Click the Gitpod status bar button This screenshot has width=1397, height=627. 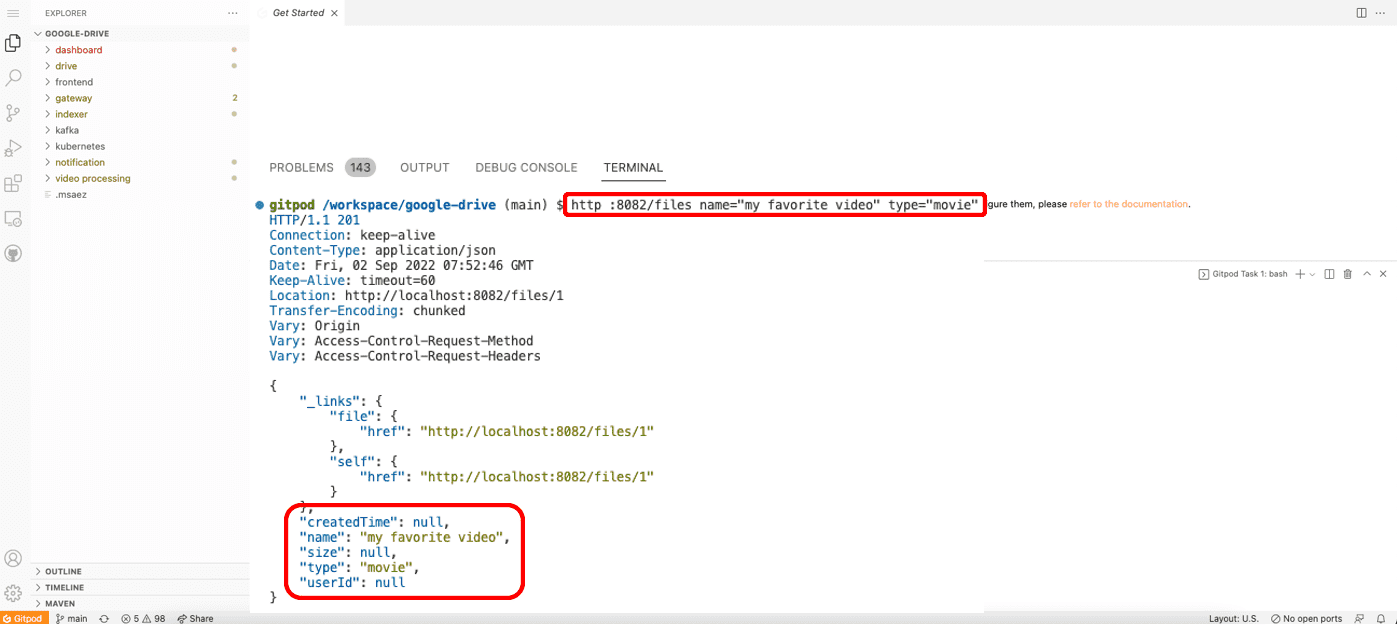pyautogui.click(x=23, y=619)
